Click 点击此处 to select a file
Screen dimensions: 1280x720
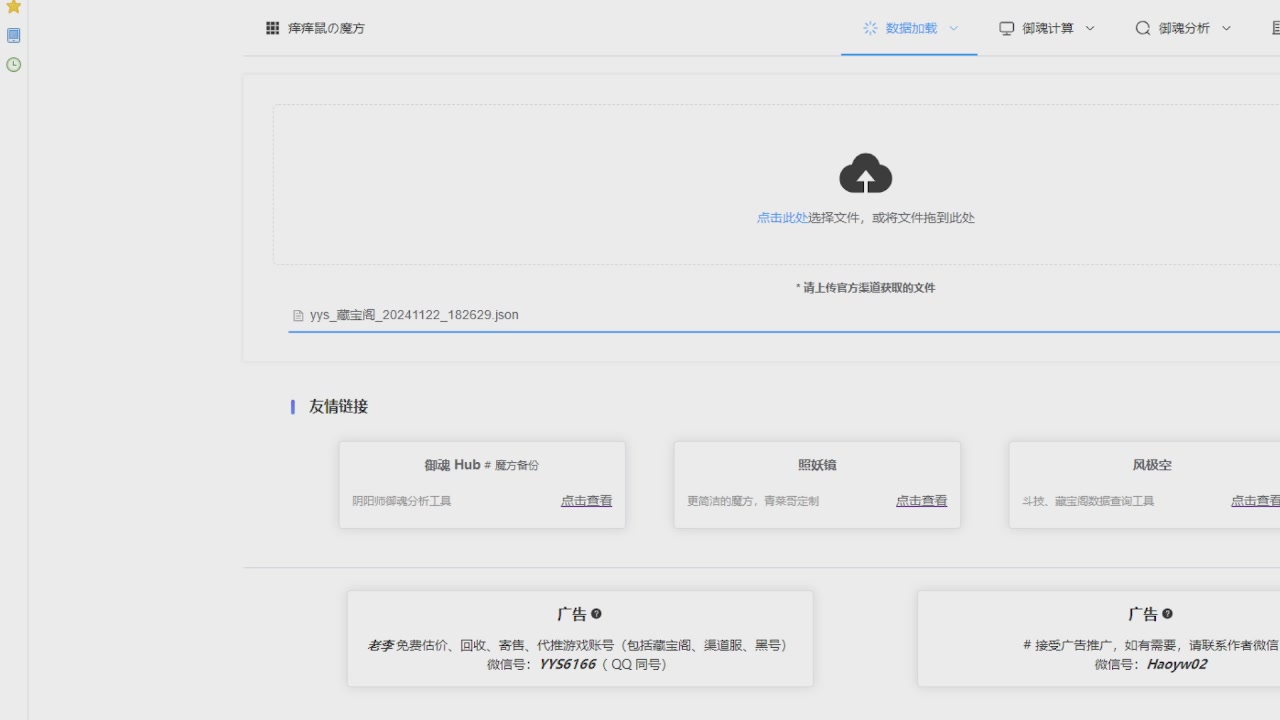[x=782, y=217]
